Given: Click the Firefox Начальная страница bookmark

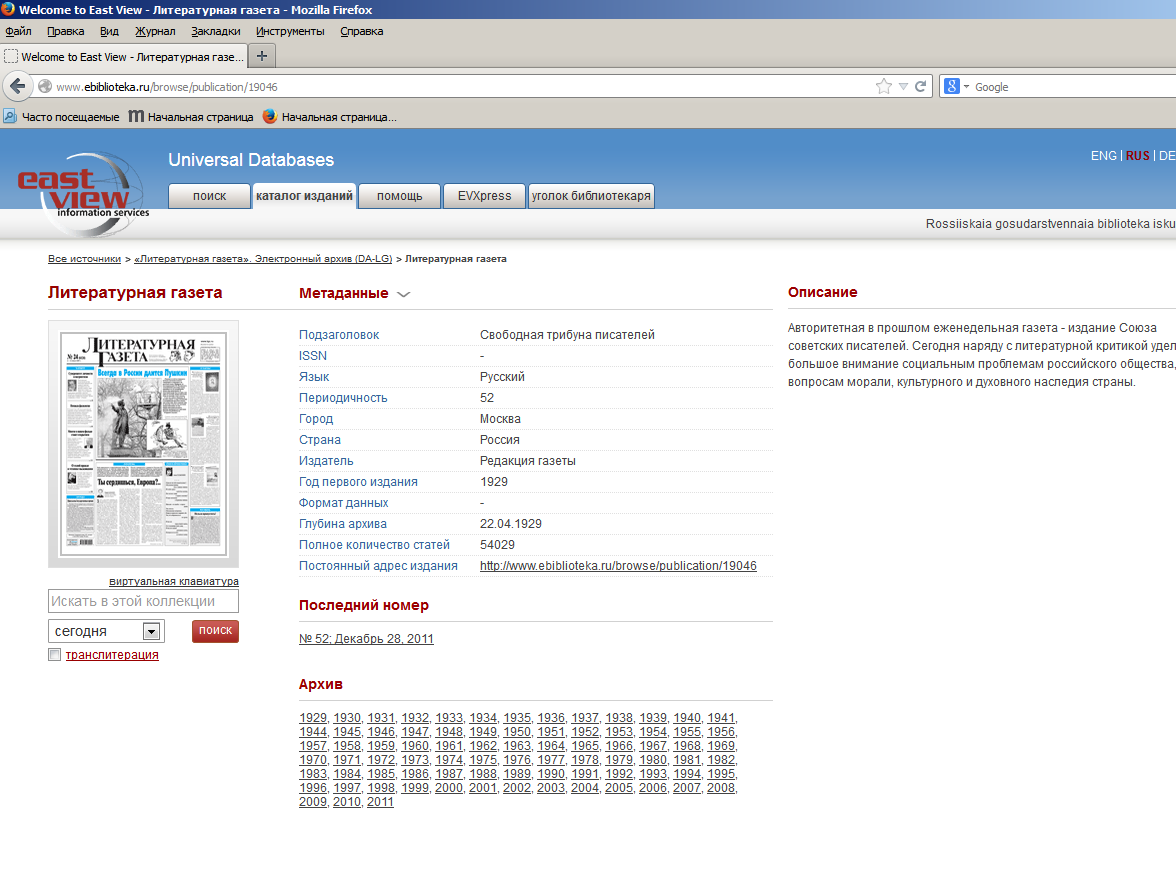Looking at the screenshot, I should click(x=329, y=117).
